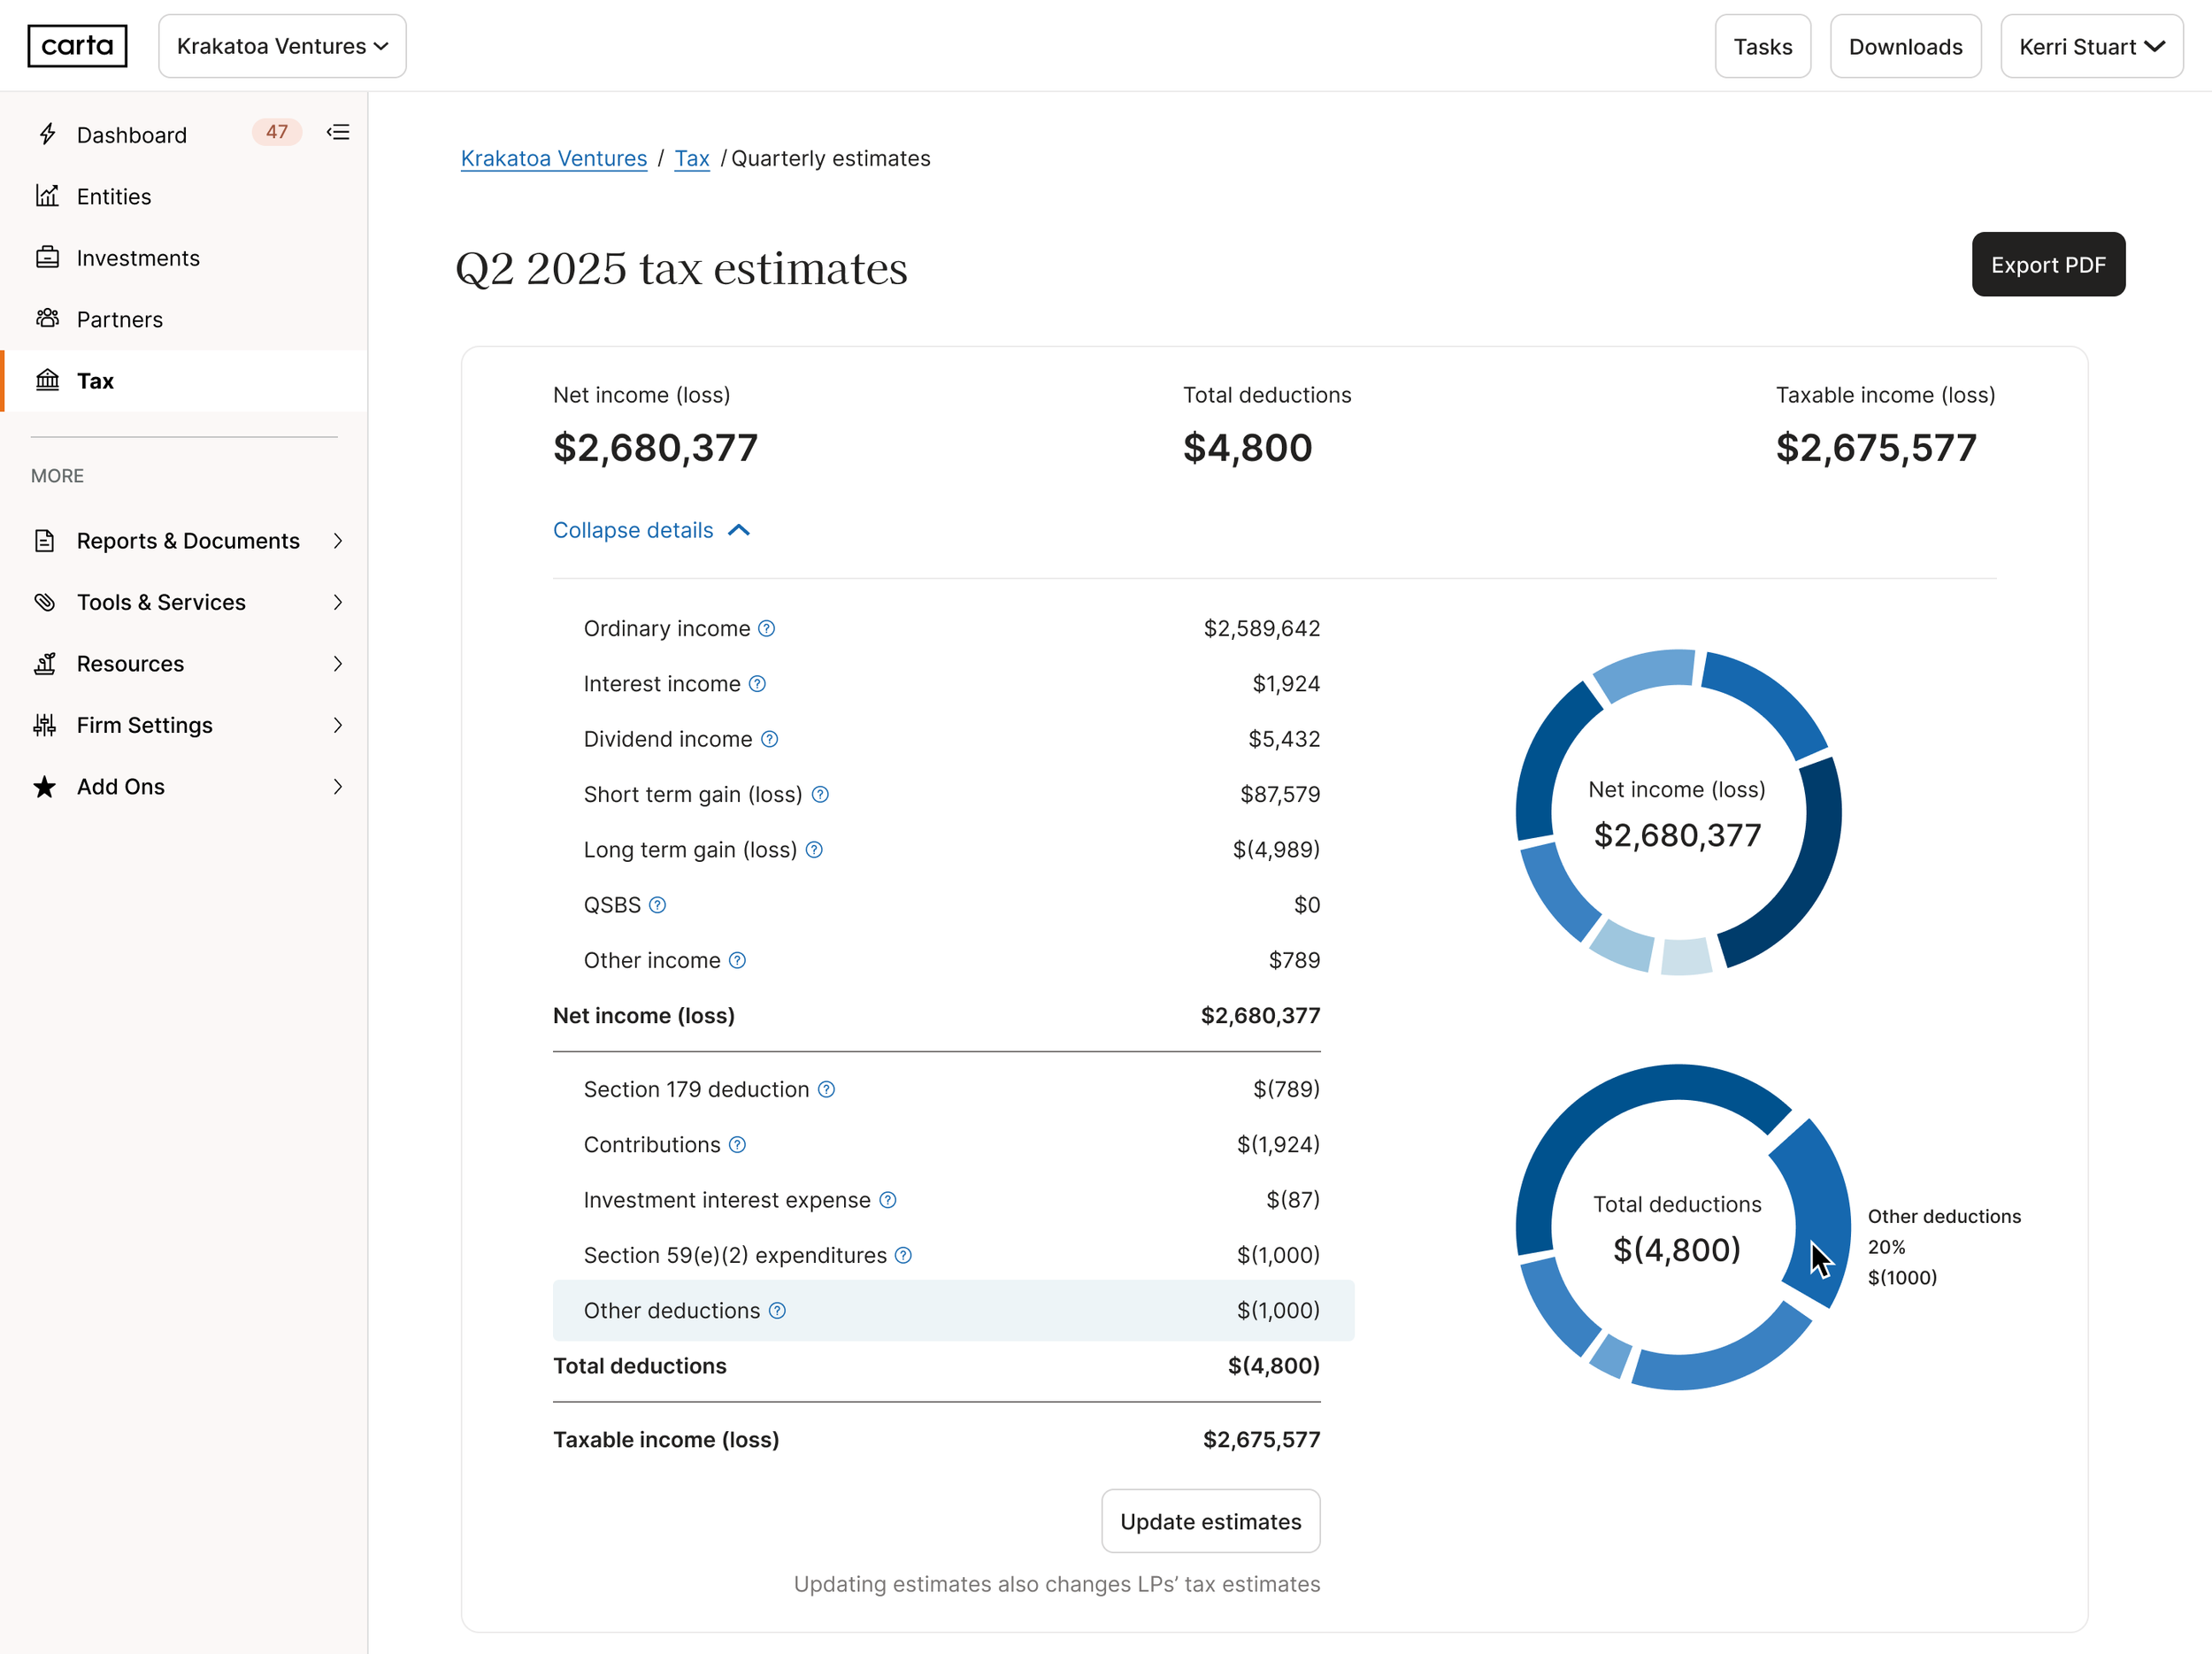The width and height of the screenshot is (2212, 1654).
Task: Show info for Investment interest expense
Action: [x=888, y=1199]
